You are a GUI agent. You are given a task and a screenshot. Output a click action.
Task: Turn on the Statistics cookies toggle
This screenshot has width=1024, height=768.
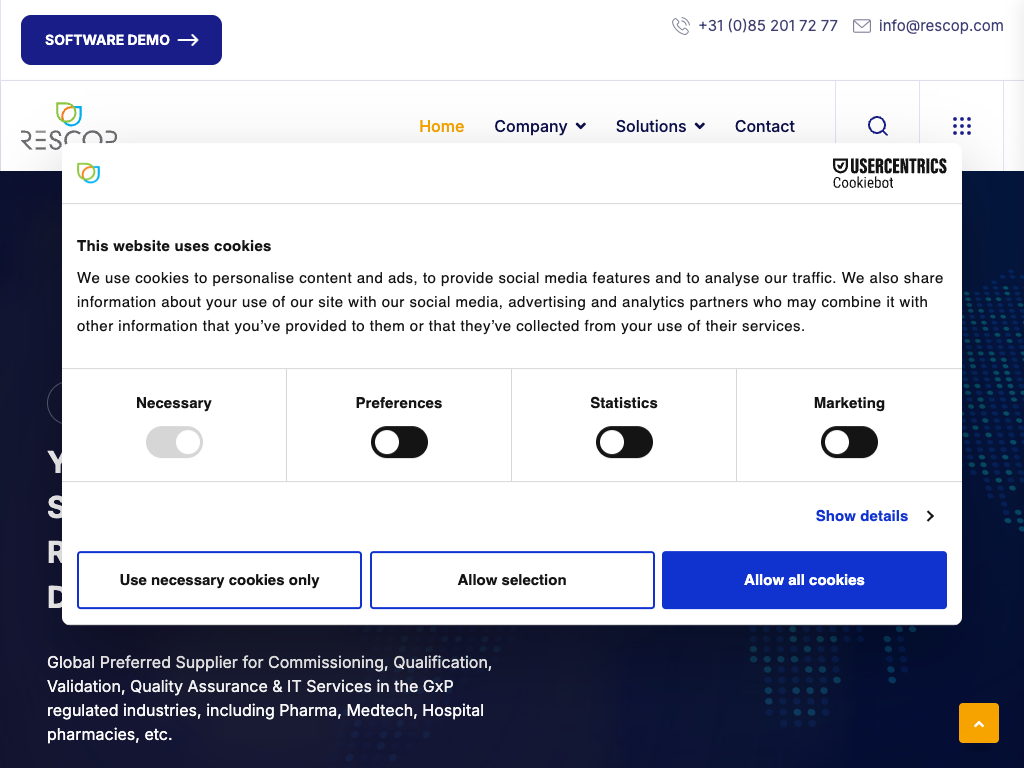624,442
